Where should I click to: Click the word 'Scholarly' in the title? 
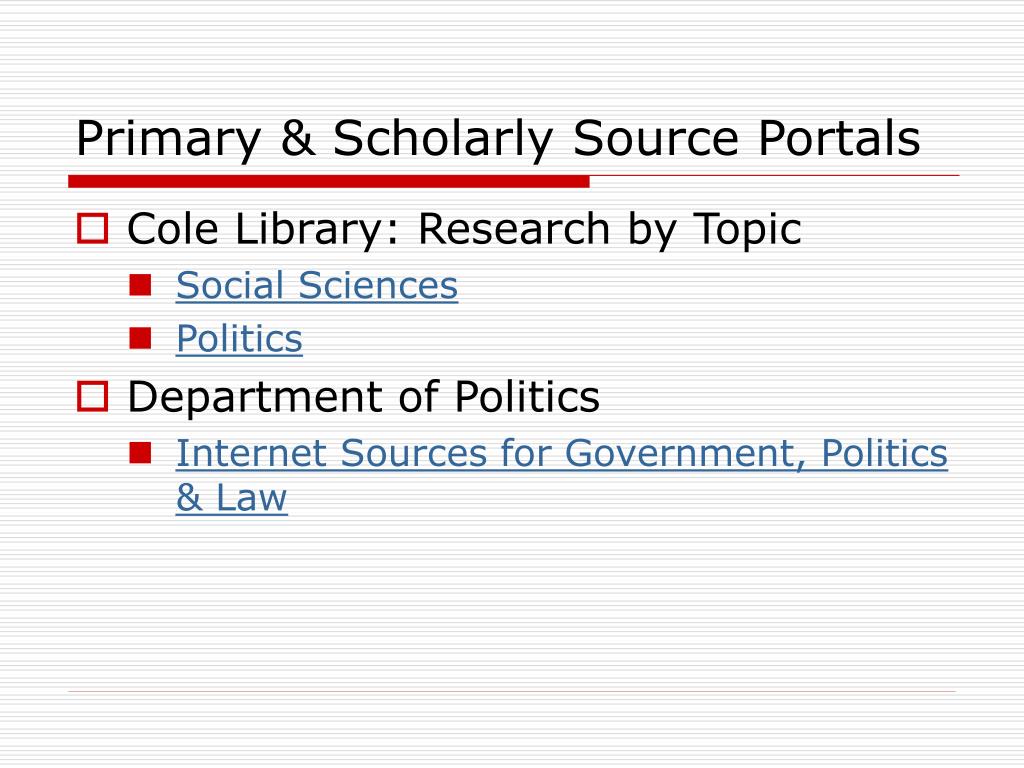(443, 140)
